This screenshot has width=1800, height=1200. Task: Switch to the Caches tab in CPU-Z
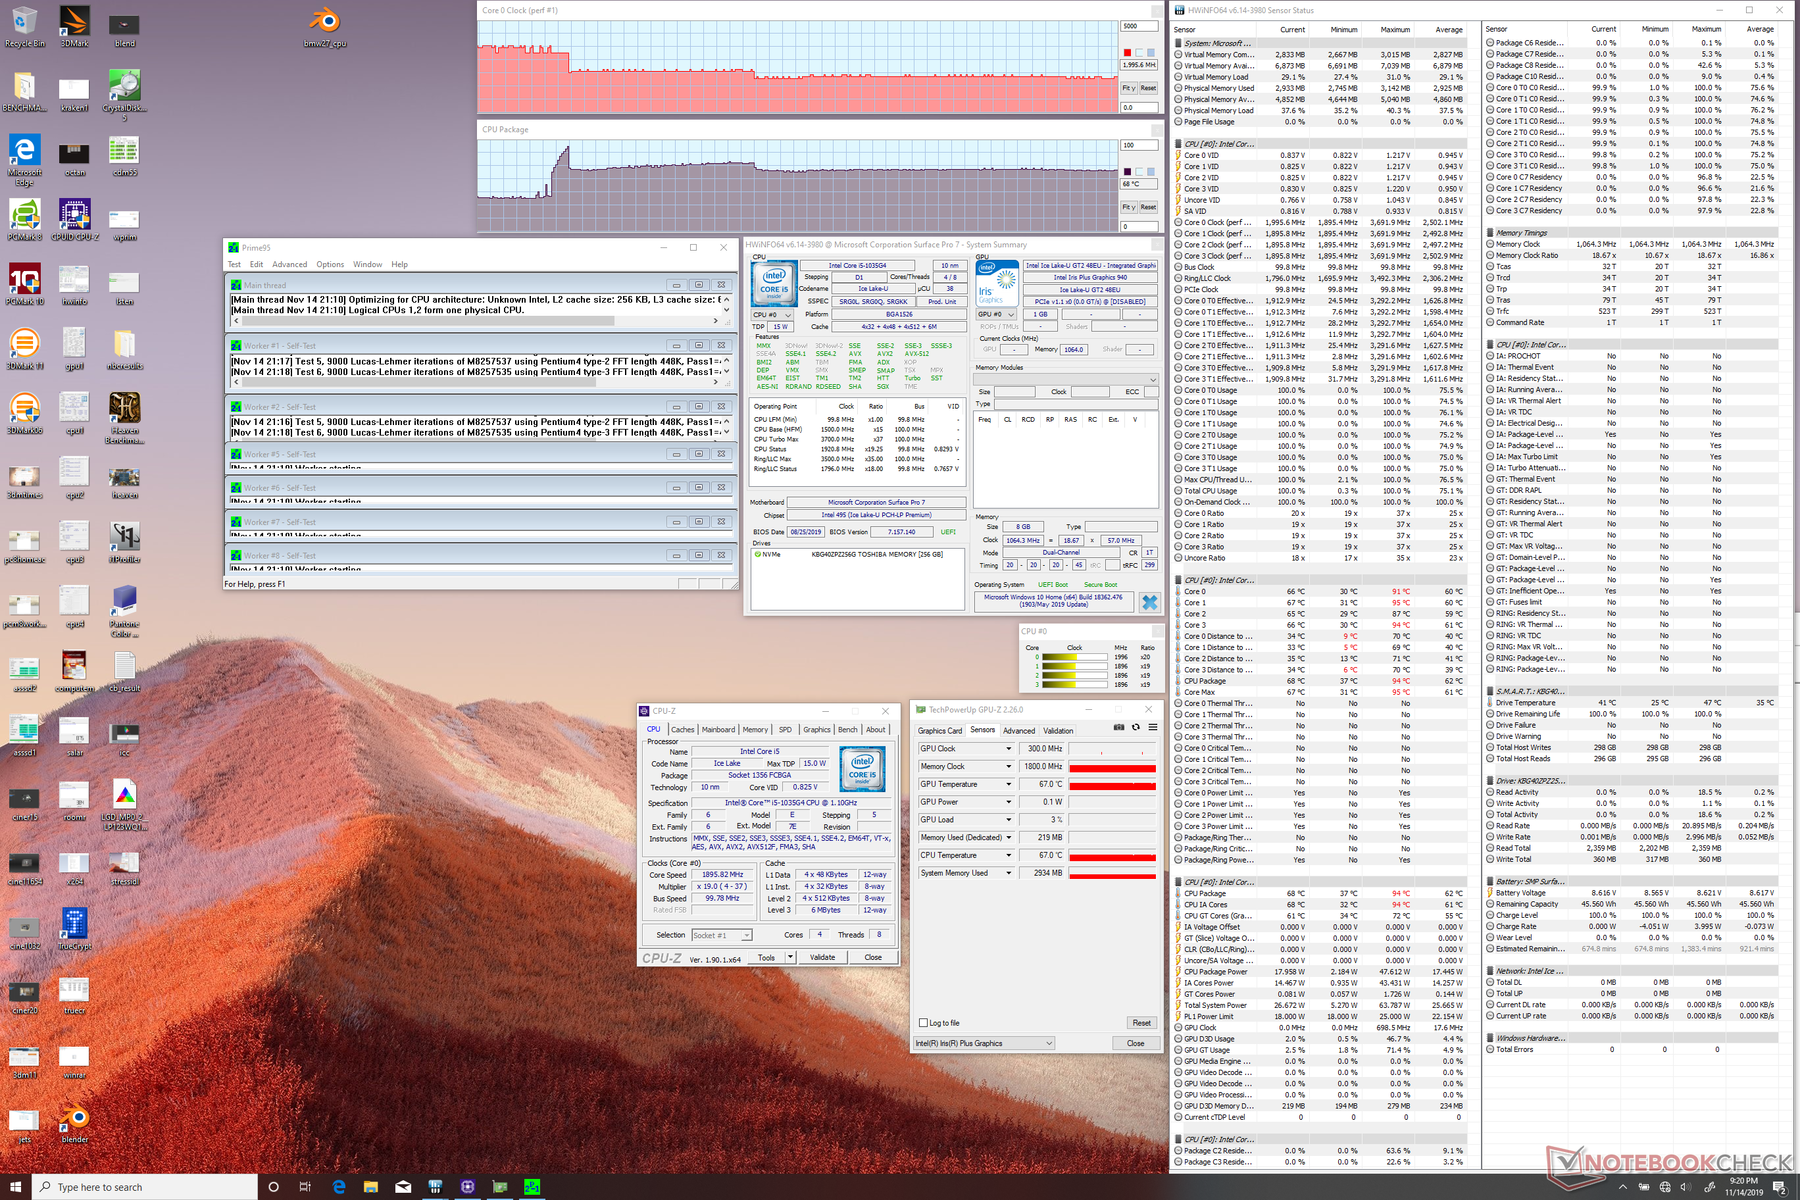[x=683, y=730]
